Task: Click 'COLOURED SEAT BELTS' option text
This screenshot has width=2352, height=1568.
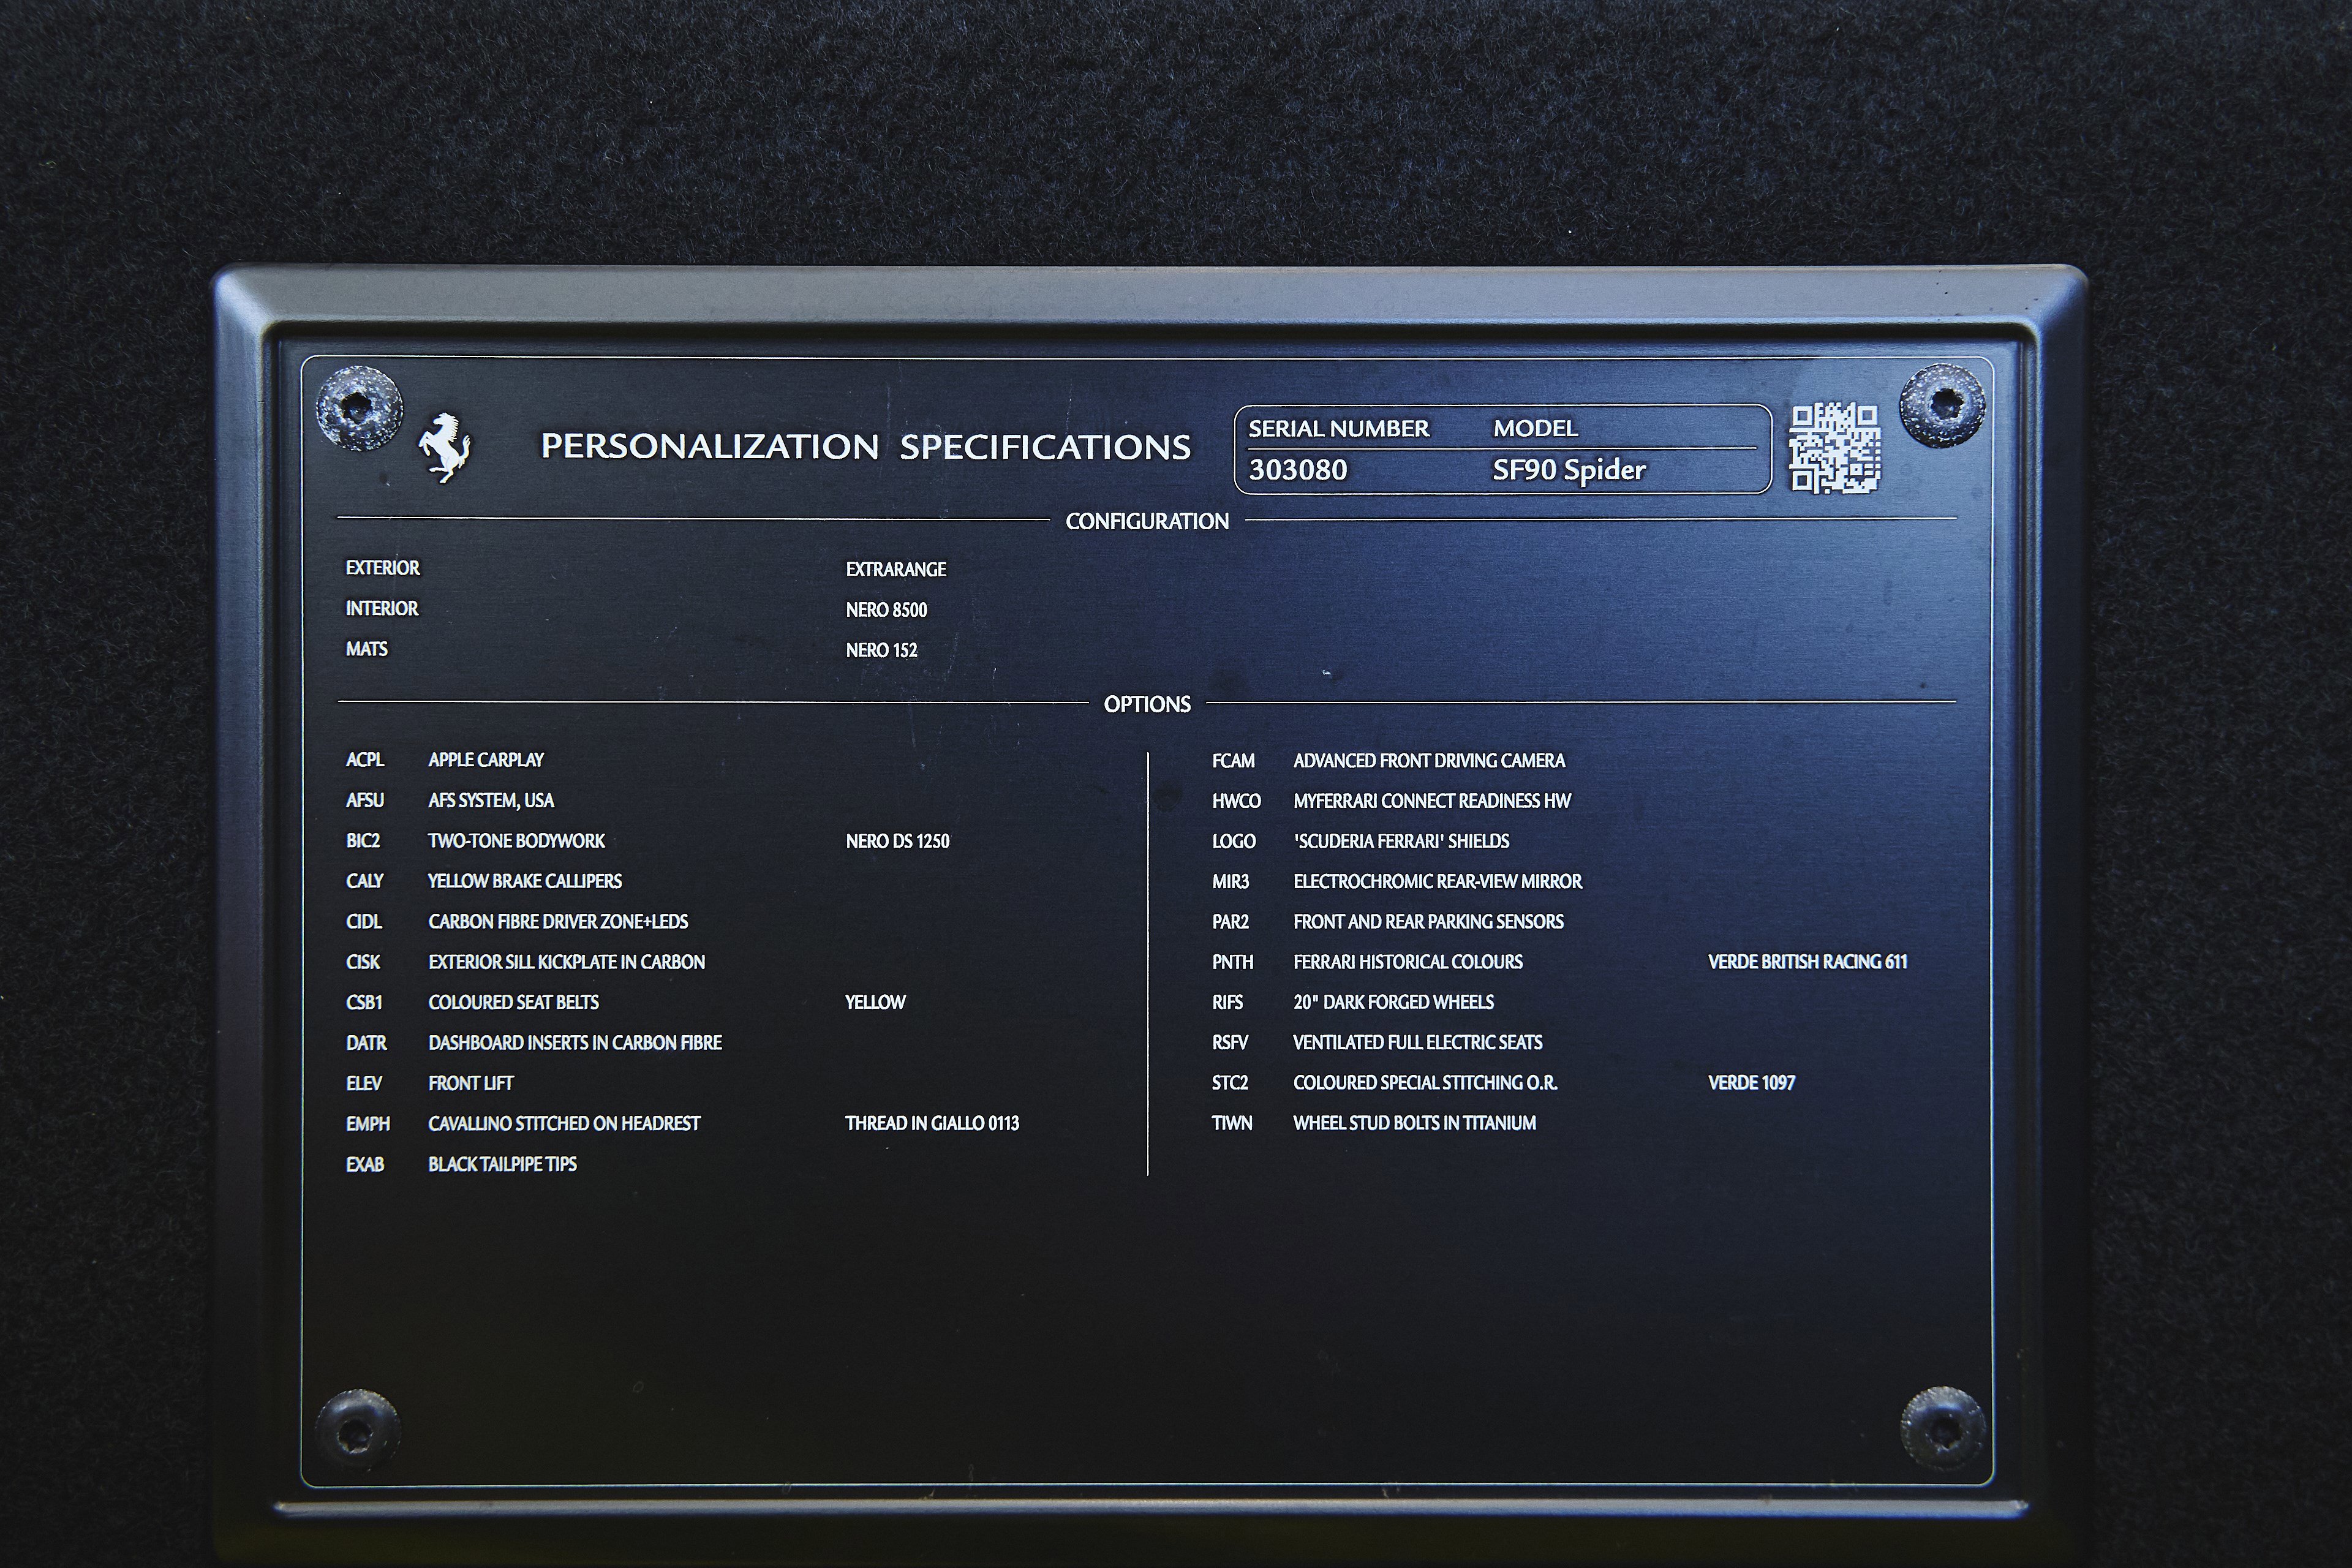Action: (x=514, y=1002)
